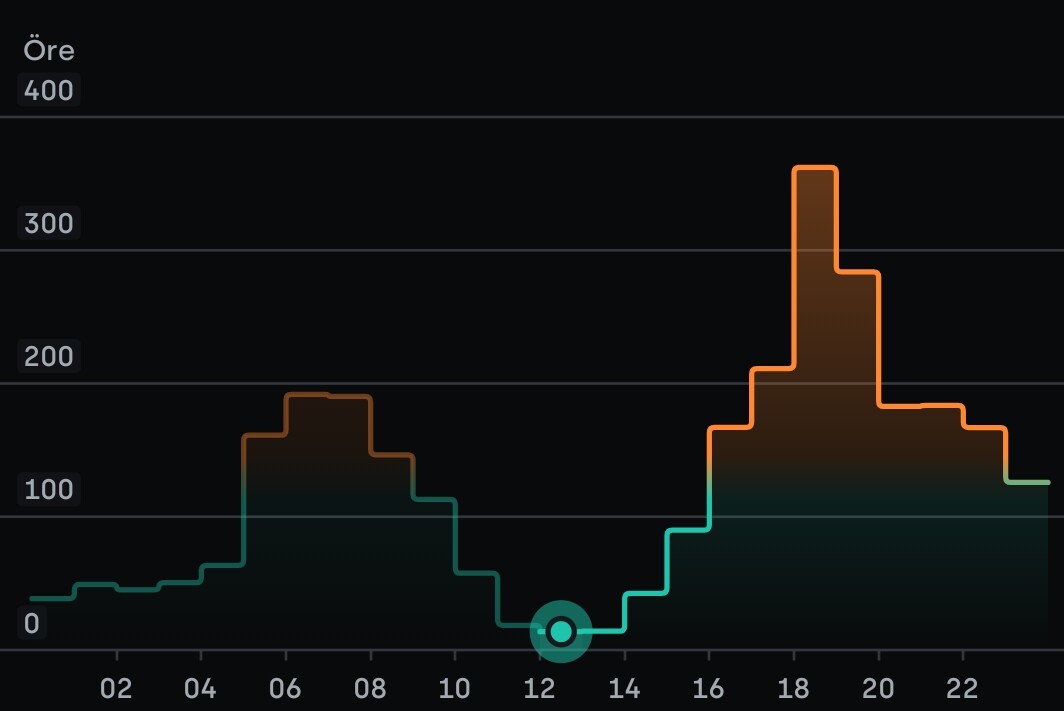Click the 14 hour label
1064x711 pixels.
tap(624, 689)
